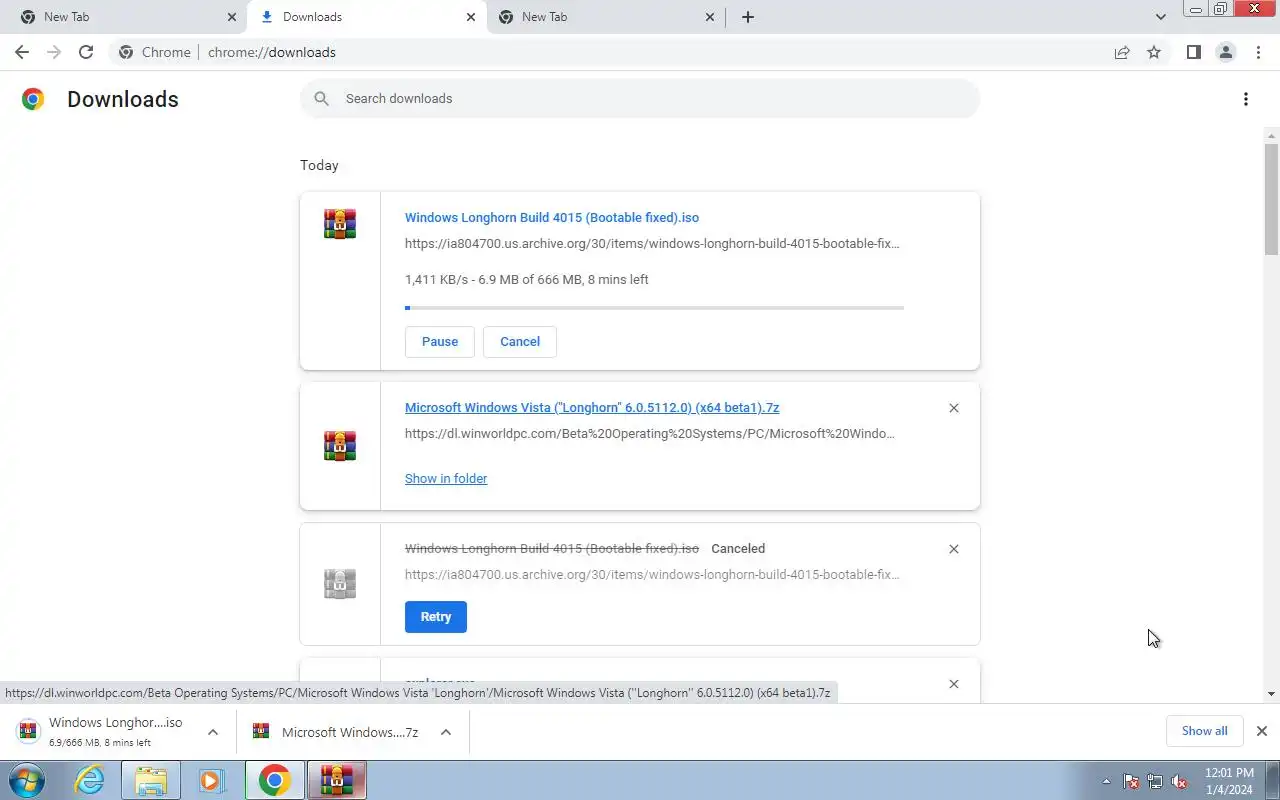Viewport: 1280px width, 800px height.
Task: Click the 1,411 KB/s download status text
Action: click(x=527, y=280)
